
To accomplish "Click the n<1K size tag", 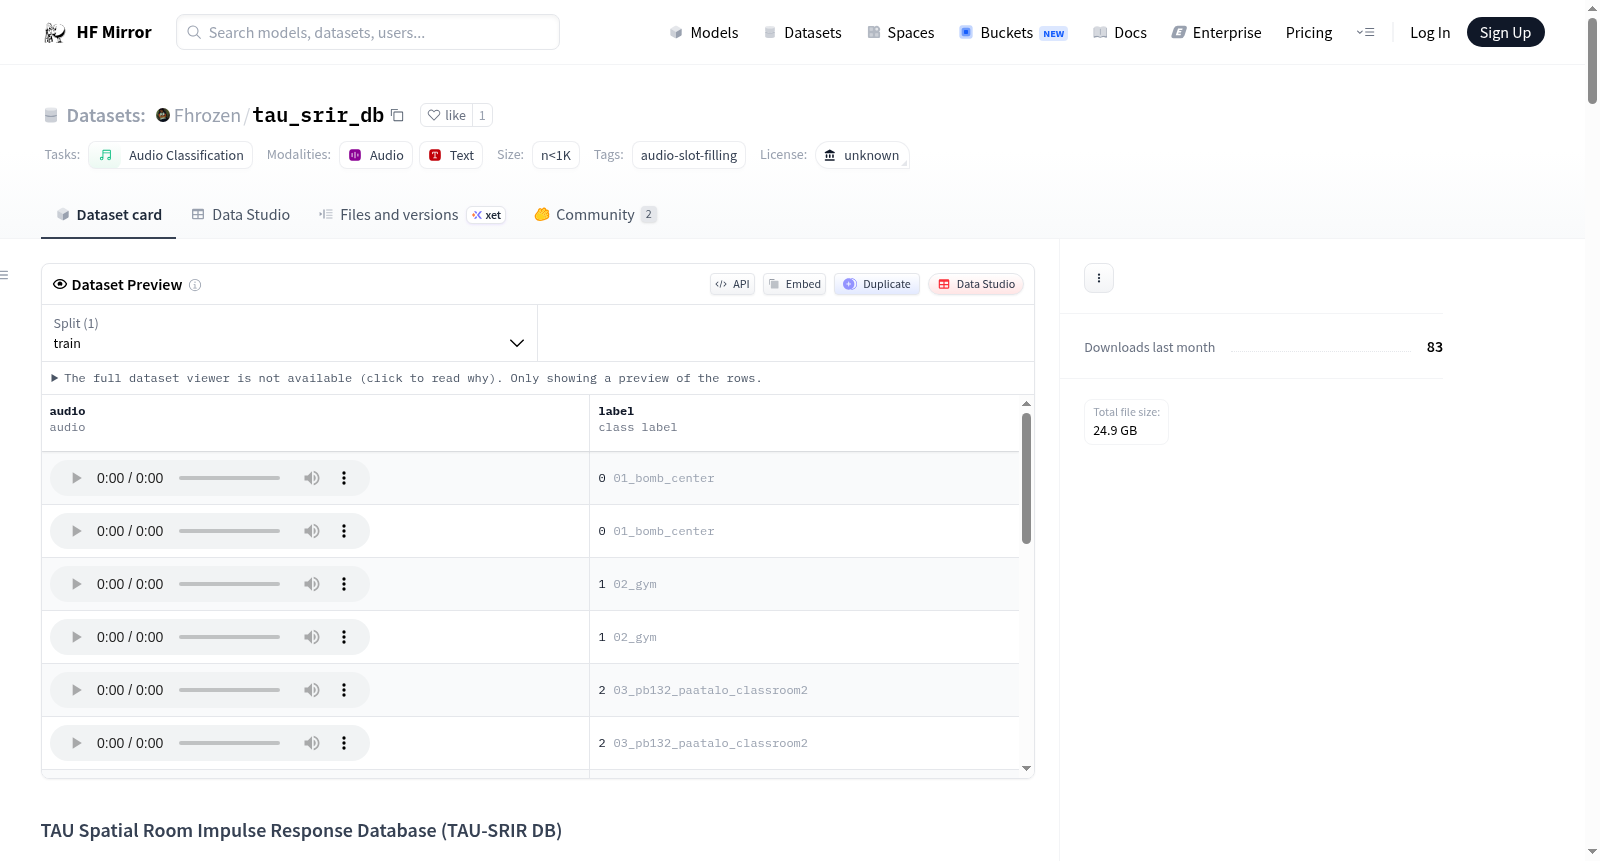I will (x=556, y=155).
